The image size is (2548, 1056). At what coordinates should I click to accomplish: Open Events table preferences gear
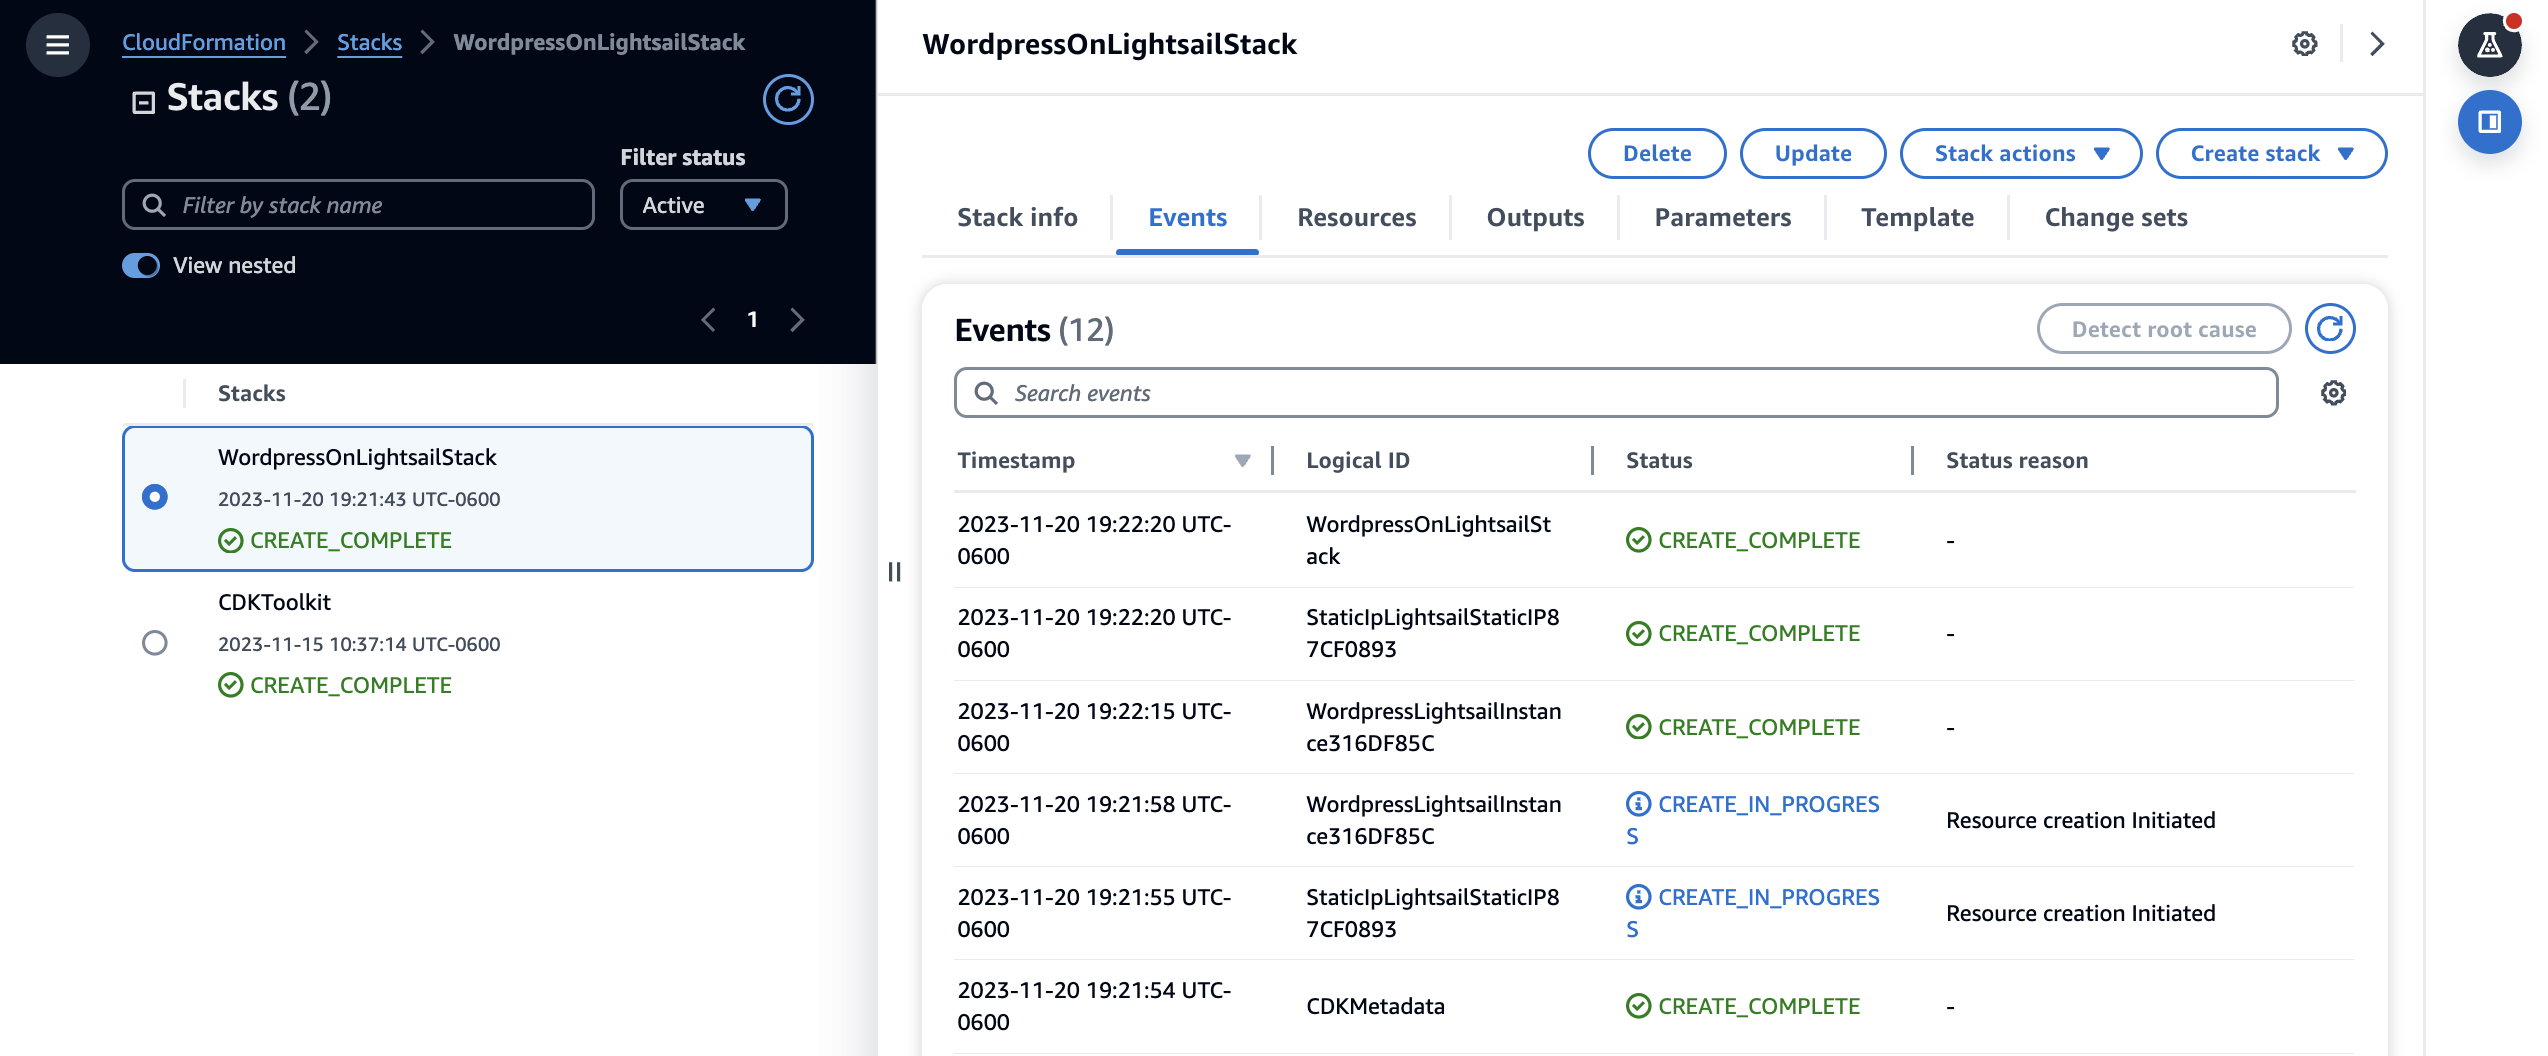pos(2333,393)
